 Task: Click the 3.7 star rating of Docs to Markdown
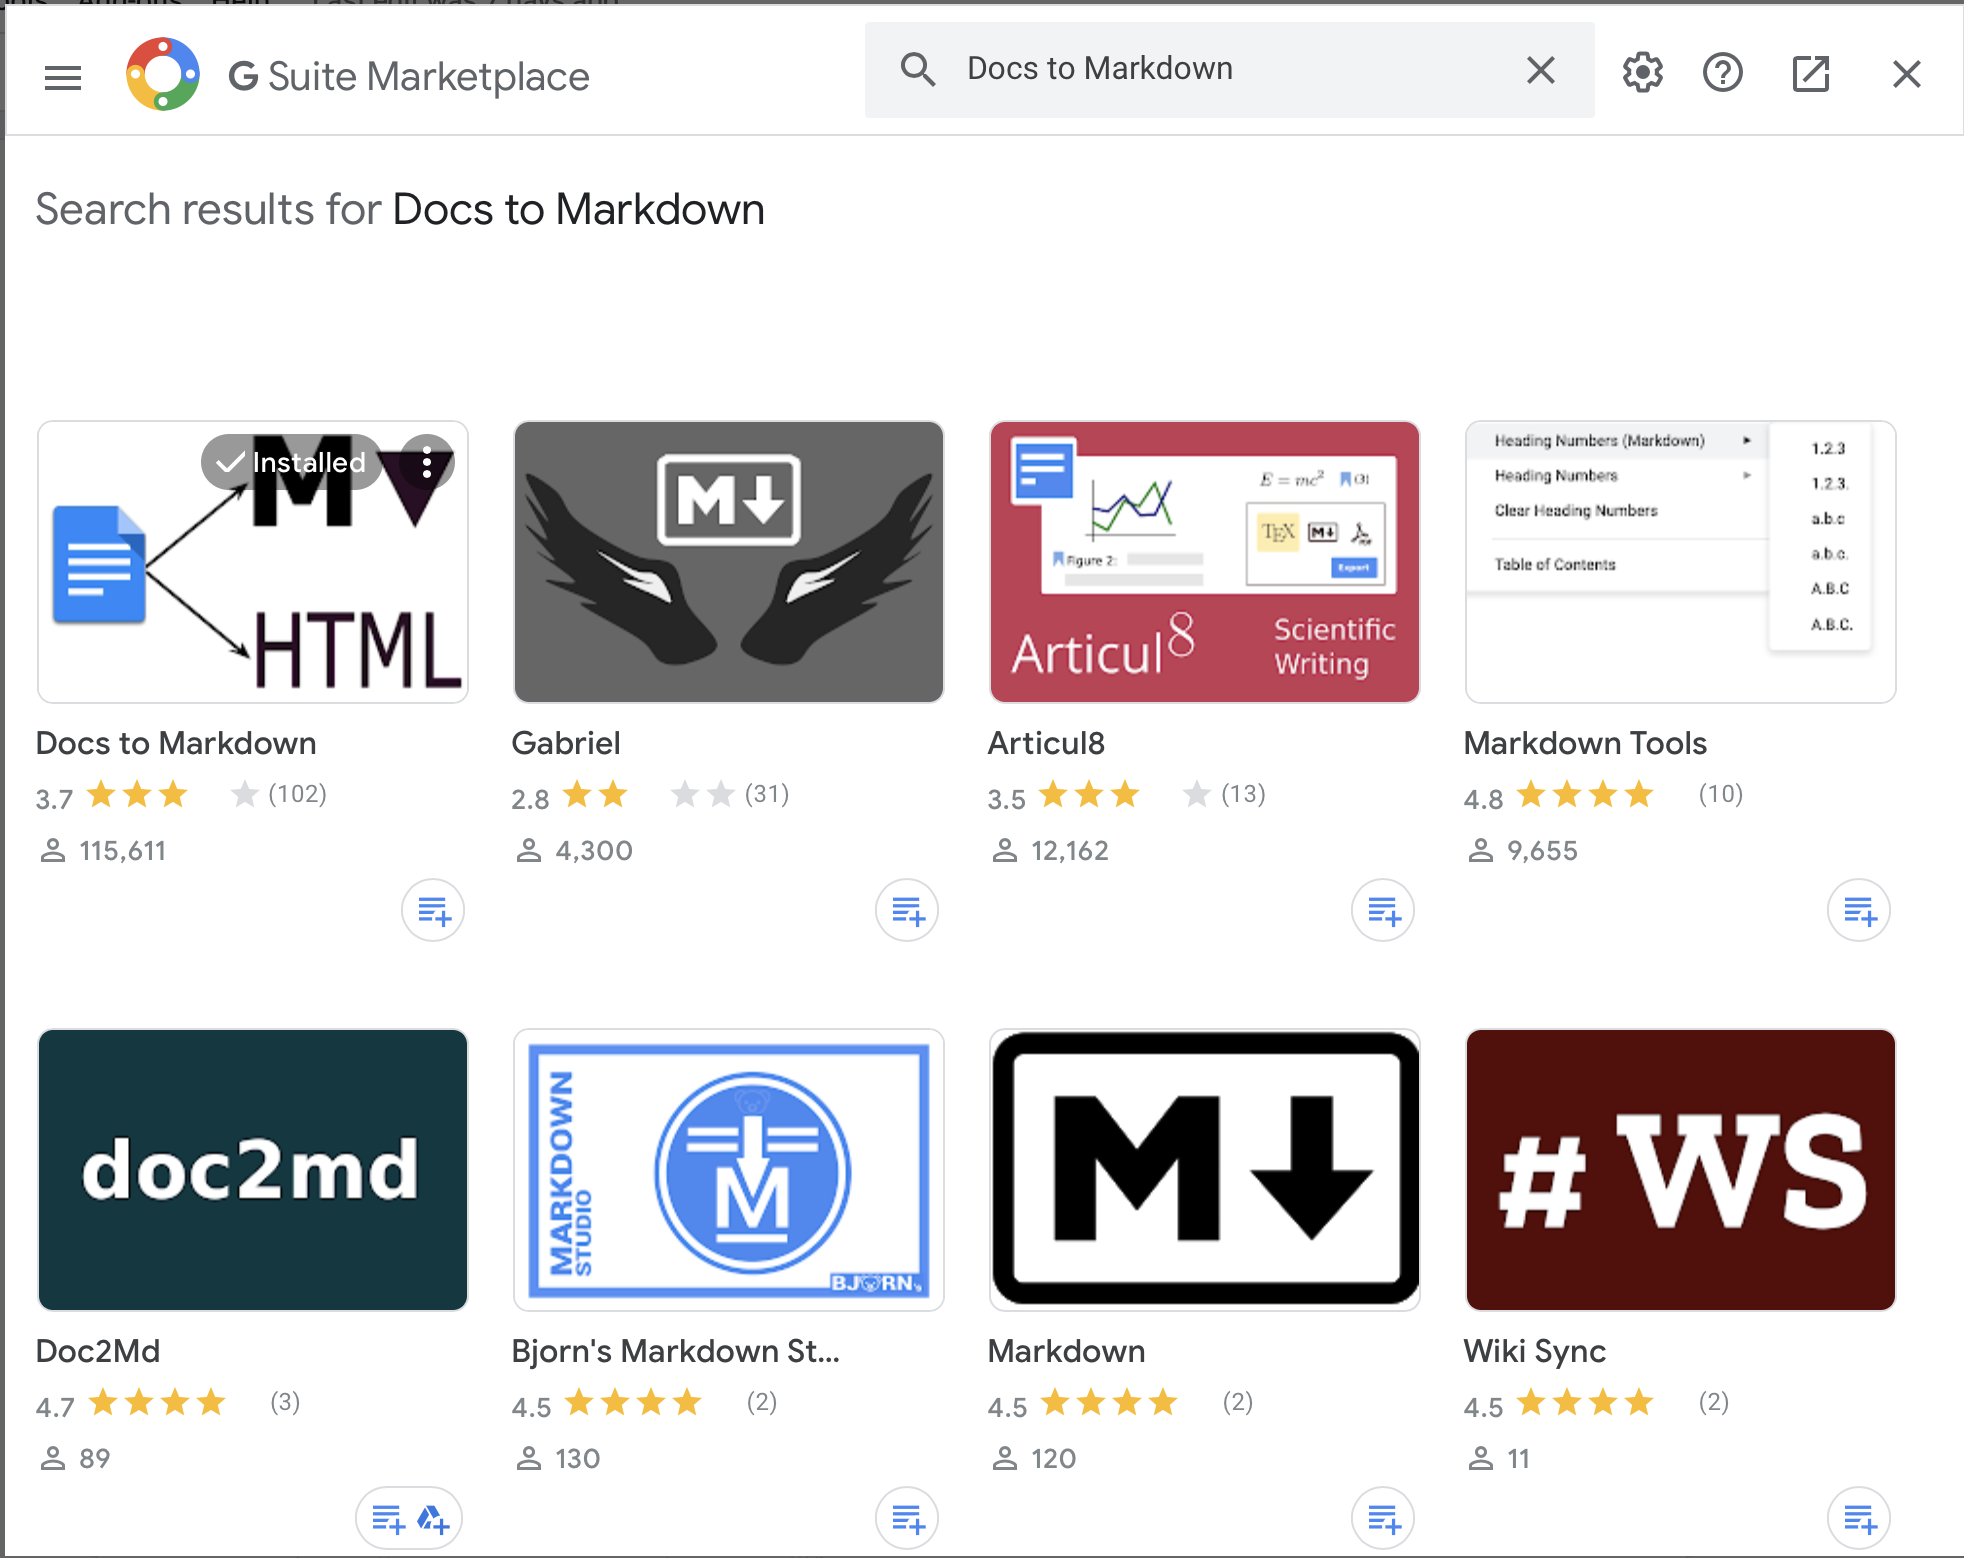[x=147, y=796]
